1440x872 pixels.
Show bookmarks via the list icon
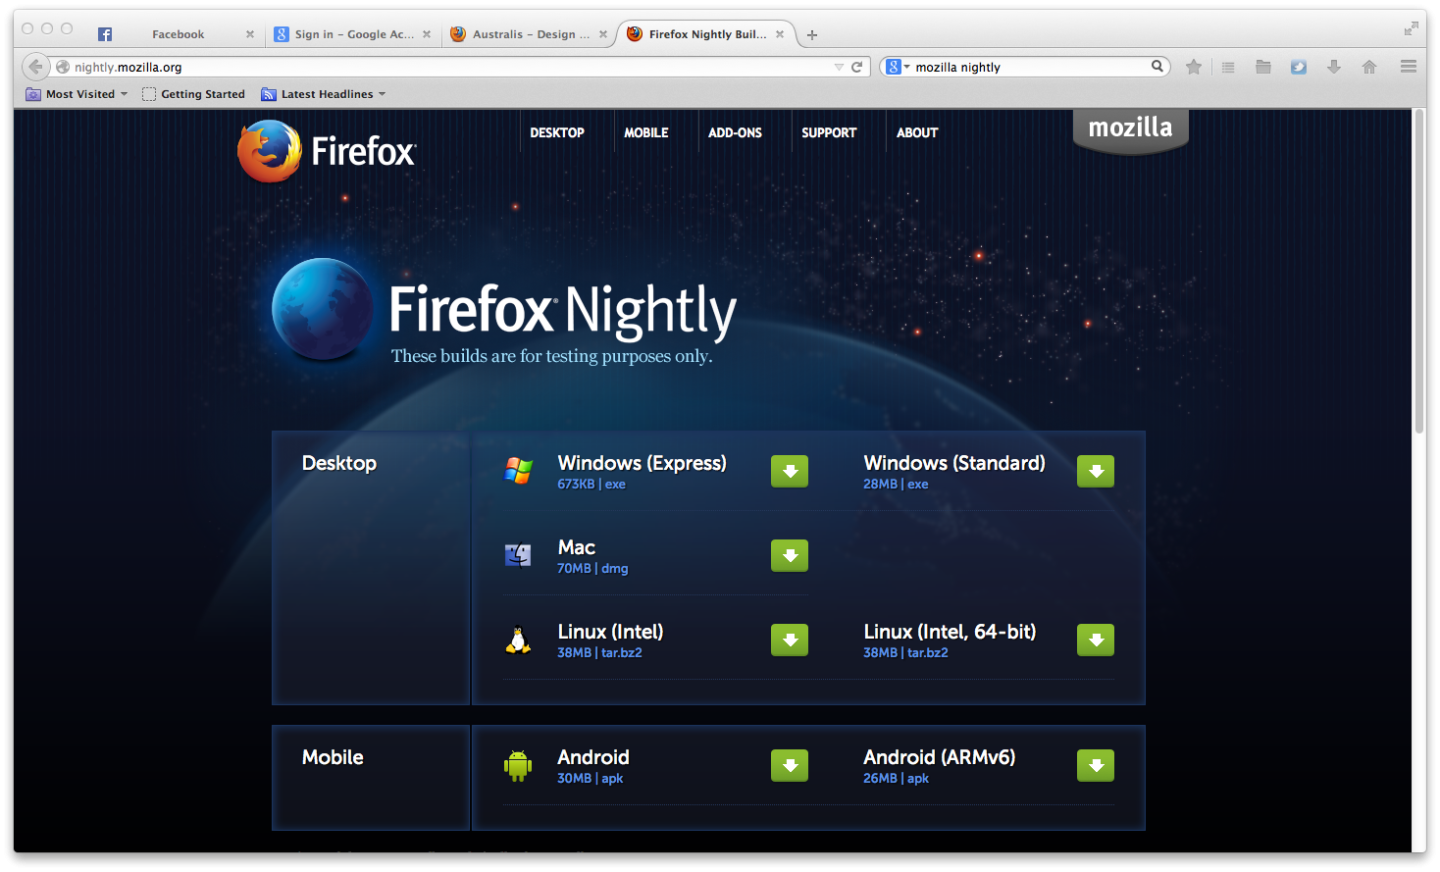tap(1228, 66)
